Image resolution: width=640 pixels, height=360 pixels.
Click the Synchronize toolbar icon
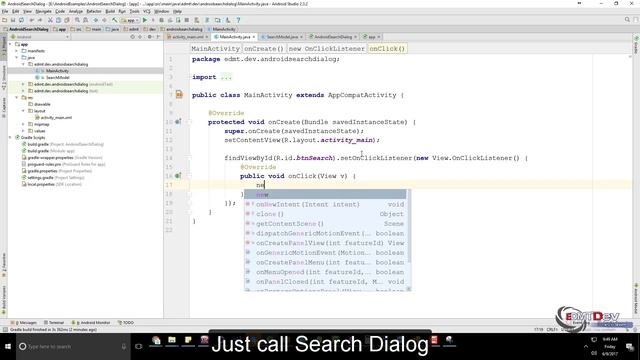tap(21, 20)
